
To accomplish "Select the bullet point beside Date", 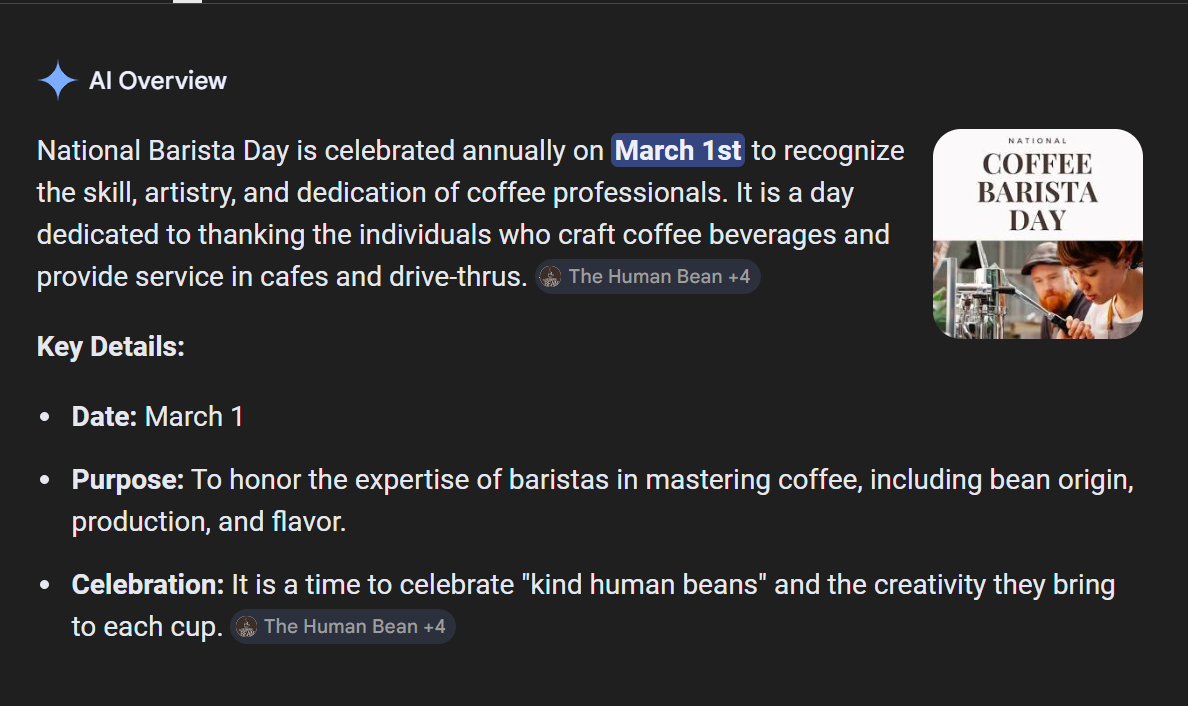I will point(45,417).
